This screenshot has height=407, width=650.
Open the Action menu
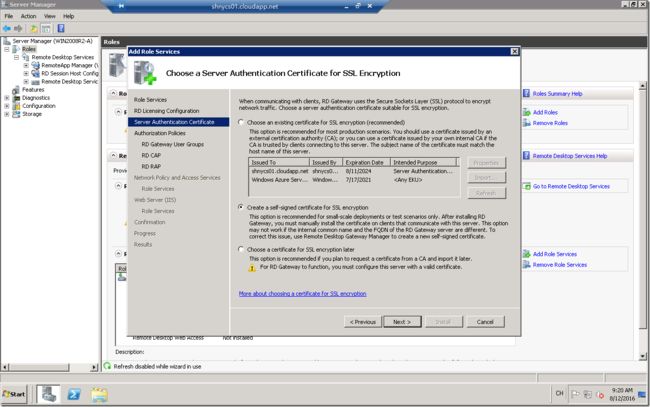29,16
